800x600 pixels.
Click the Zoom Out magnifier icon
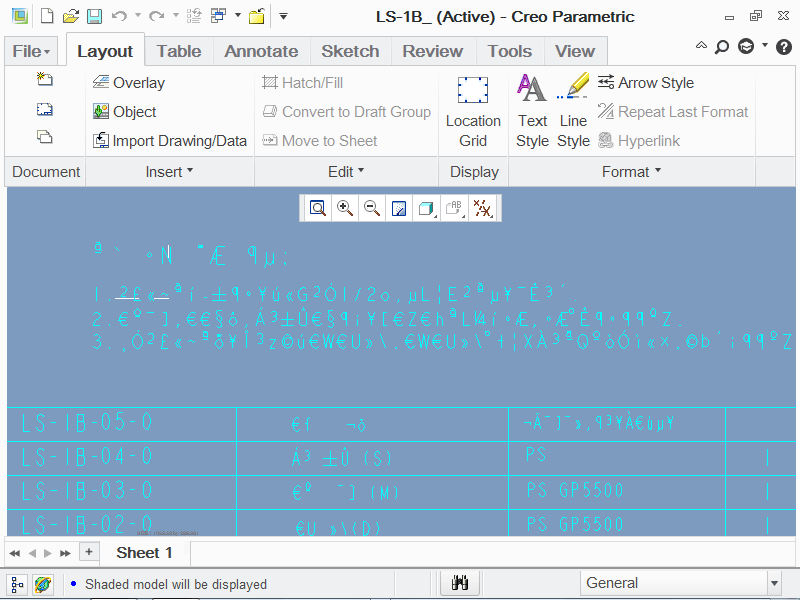point(372,208)
